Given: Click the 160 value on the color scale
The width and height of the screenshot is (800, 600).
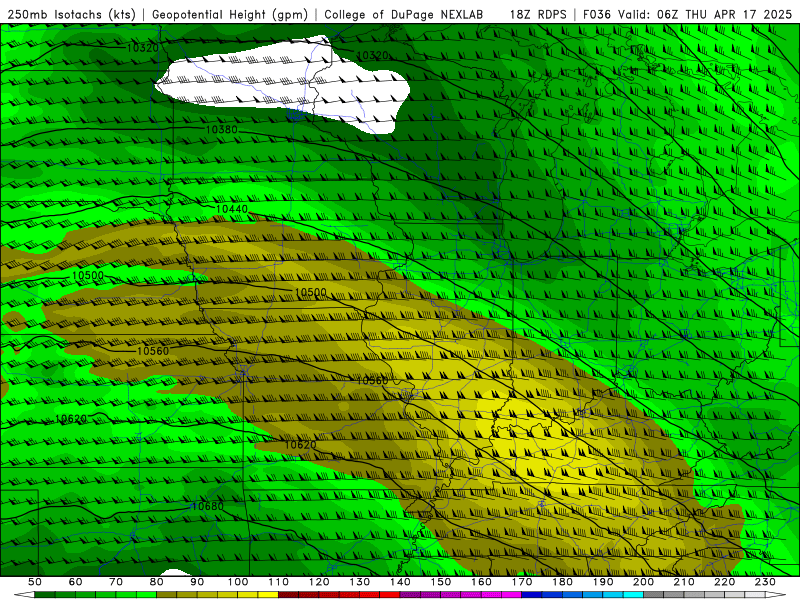Looking at the screenshot, I should (x=482, y=582).
